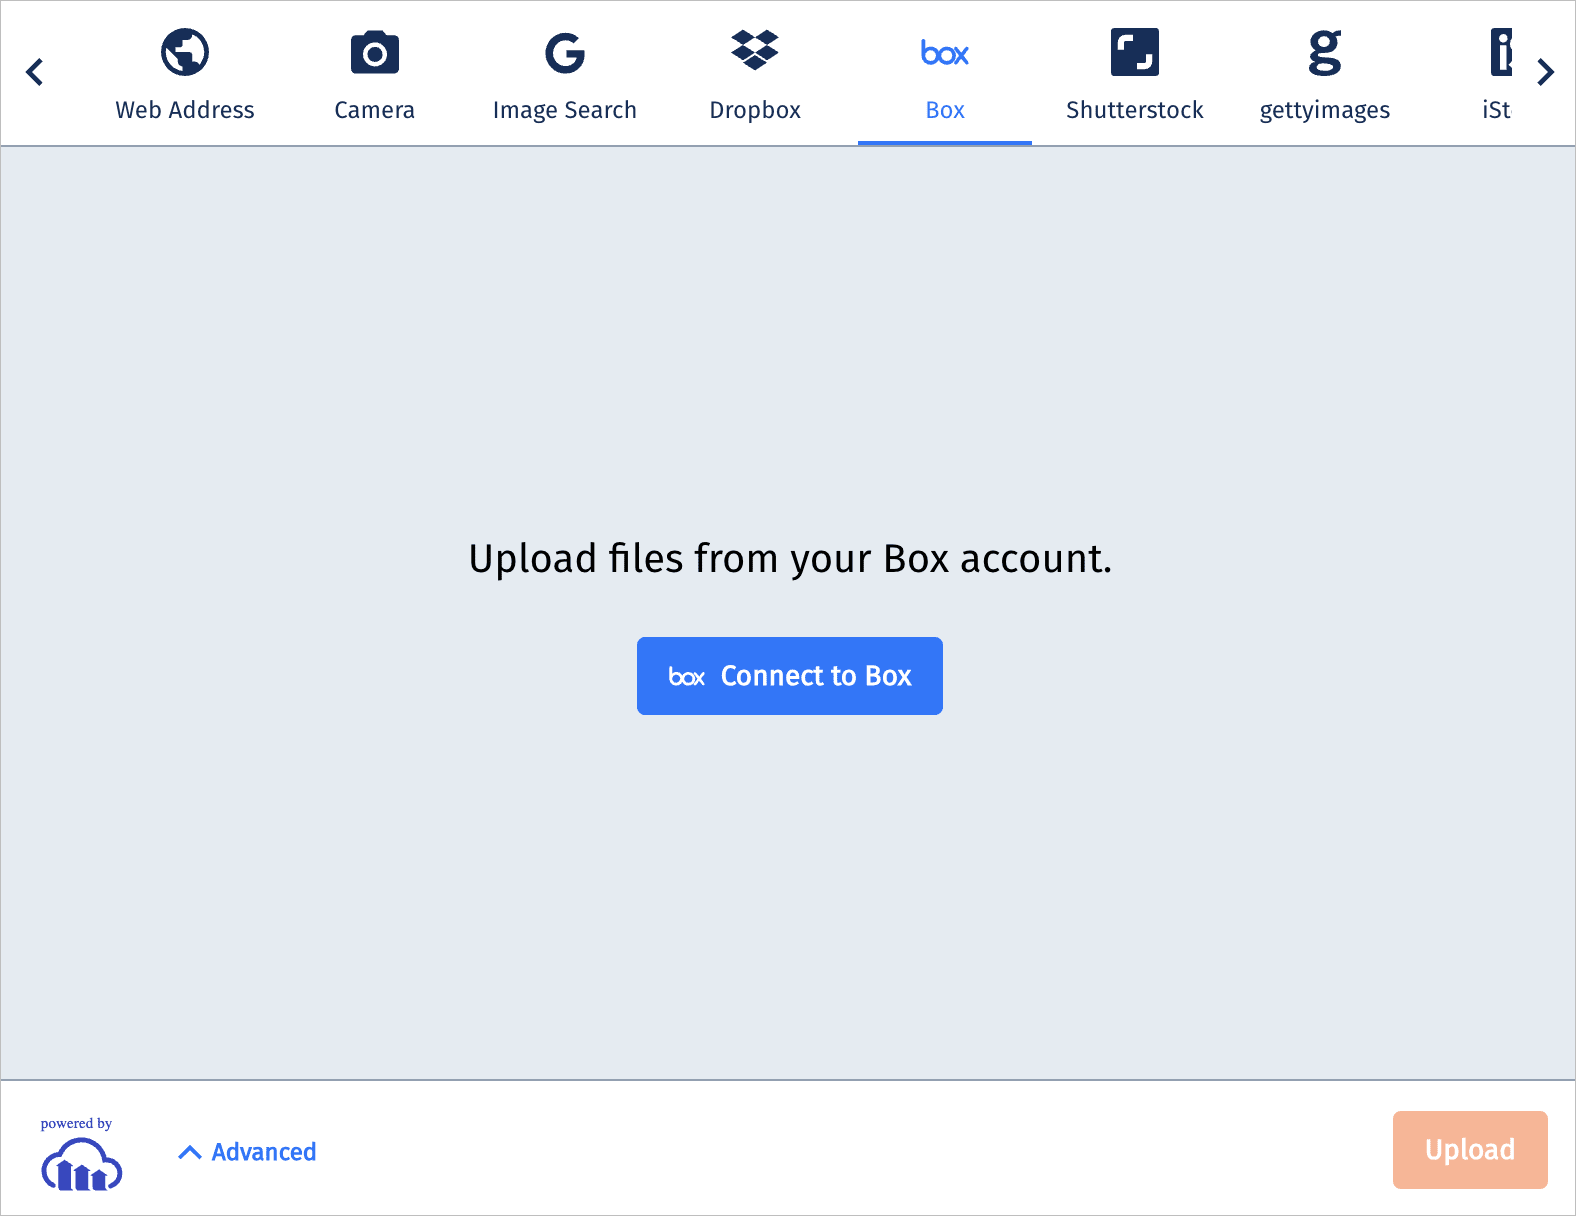This screenshot has width=1576, height=1216.
Task: Select the Shutterstock tab label
Action: (1135, 110)
